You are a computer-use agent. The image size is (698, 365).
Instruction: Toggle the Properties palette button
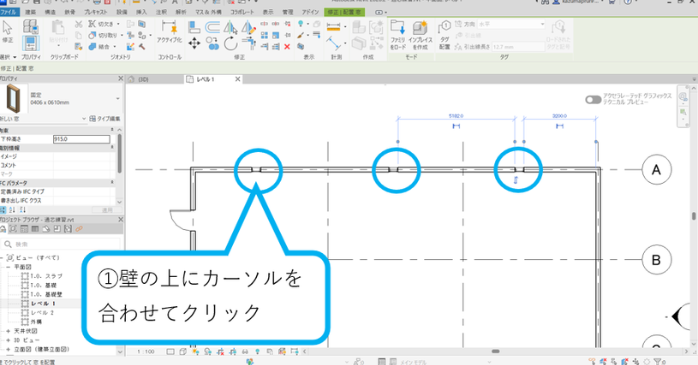(x=30, y=44)
